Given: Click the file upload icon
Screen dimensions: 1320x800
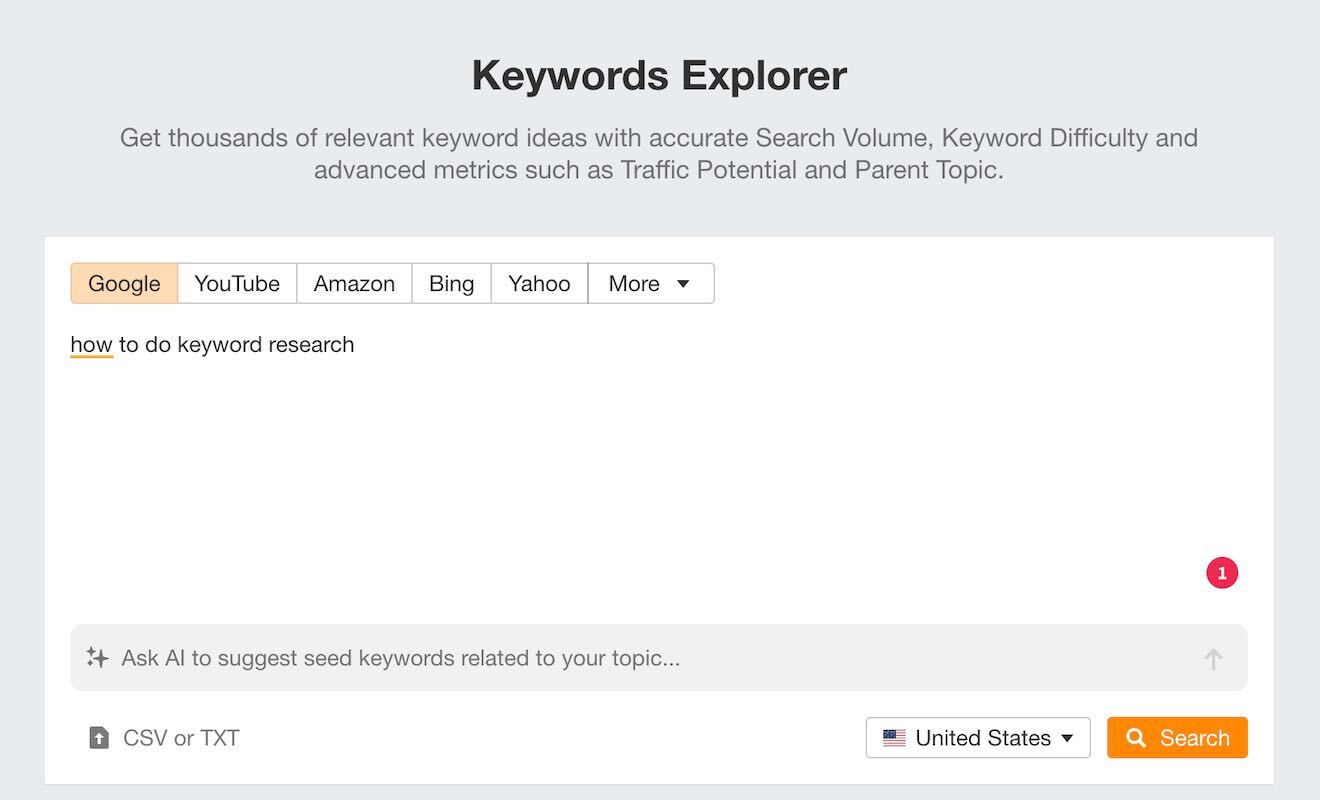Looking at the screenshot, I should [99, 738].
